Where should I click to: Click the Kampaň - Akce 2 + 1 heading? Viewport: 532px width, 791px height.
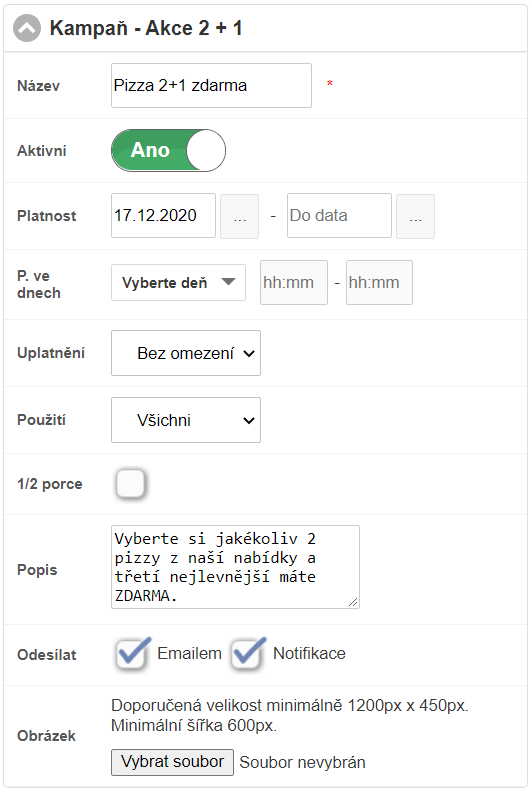[146, 28]
